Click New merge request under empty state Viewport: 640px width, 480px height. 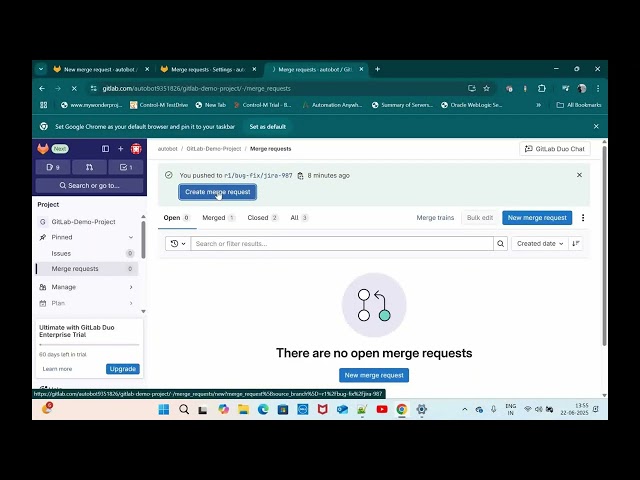(x=374, y=376)
